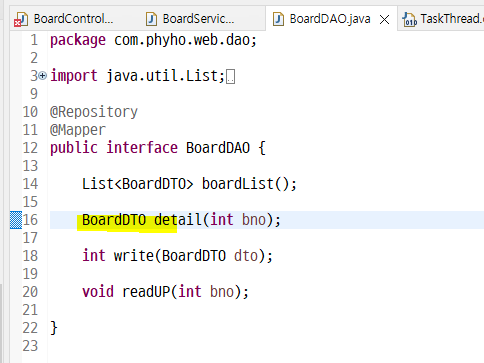
Task: Expand the folded import block at line 3
Action: click(x=42, y=76)
